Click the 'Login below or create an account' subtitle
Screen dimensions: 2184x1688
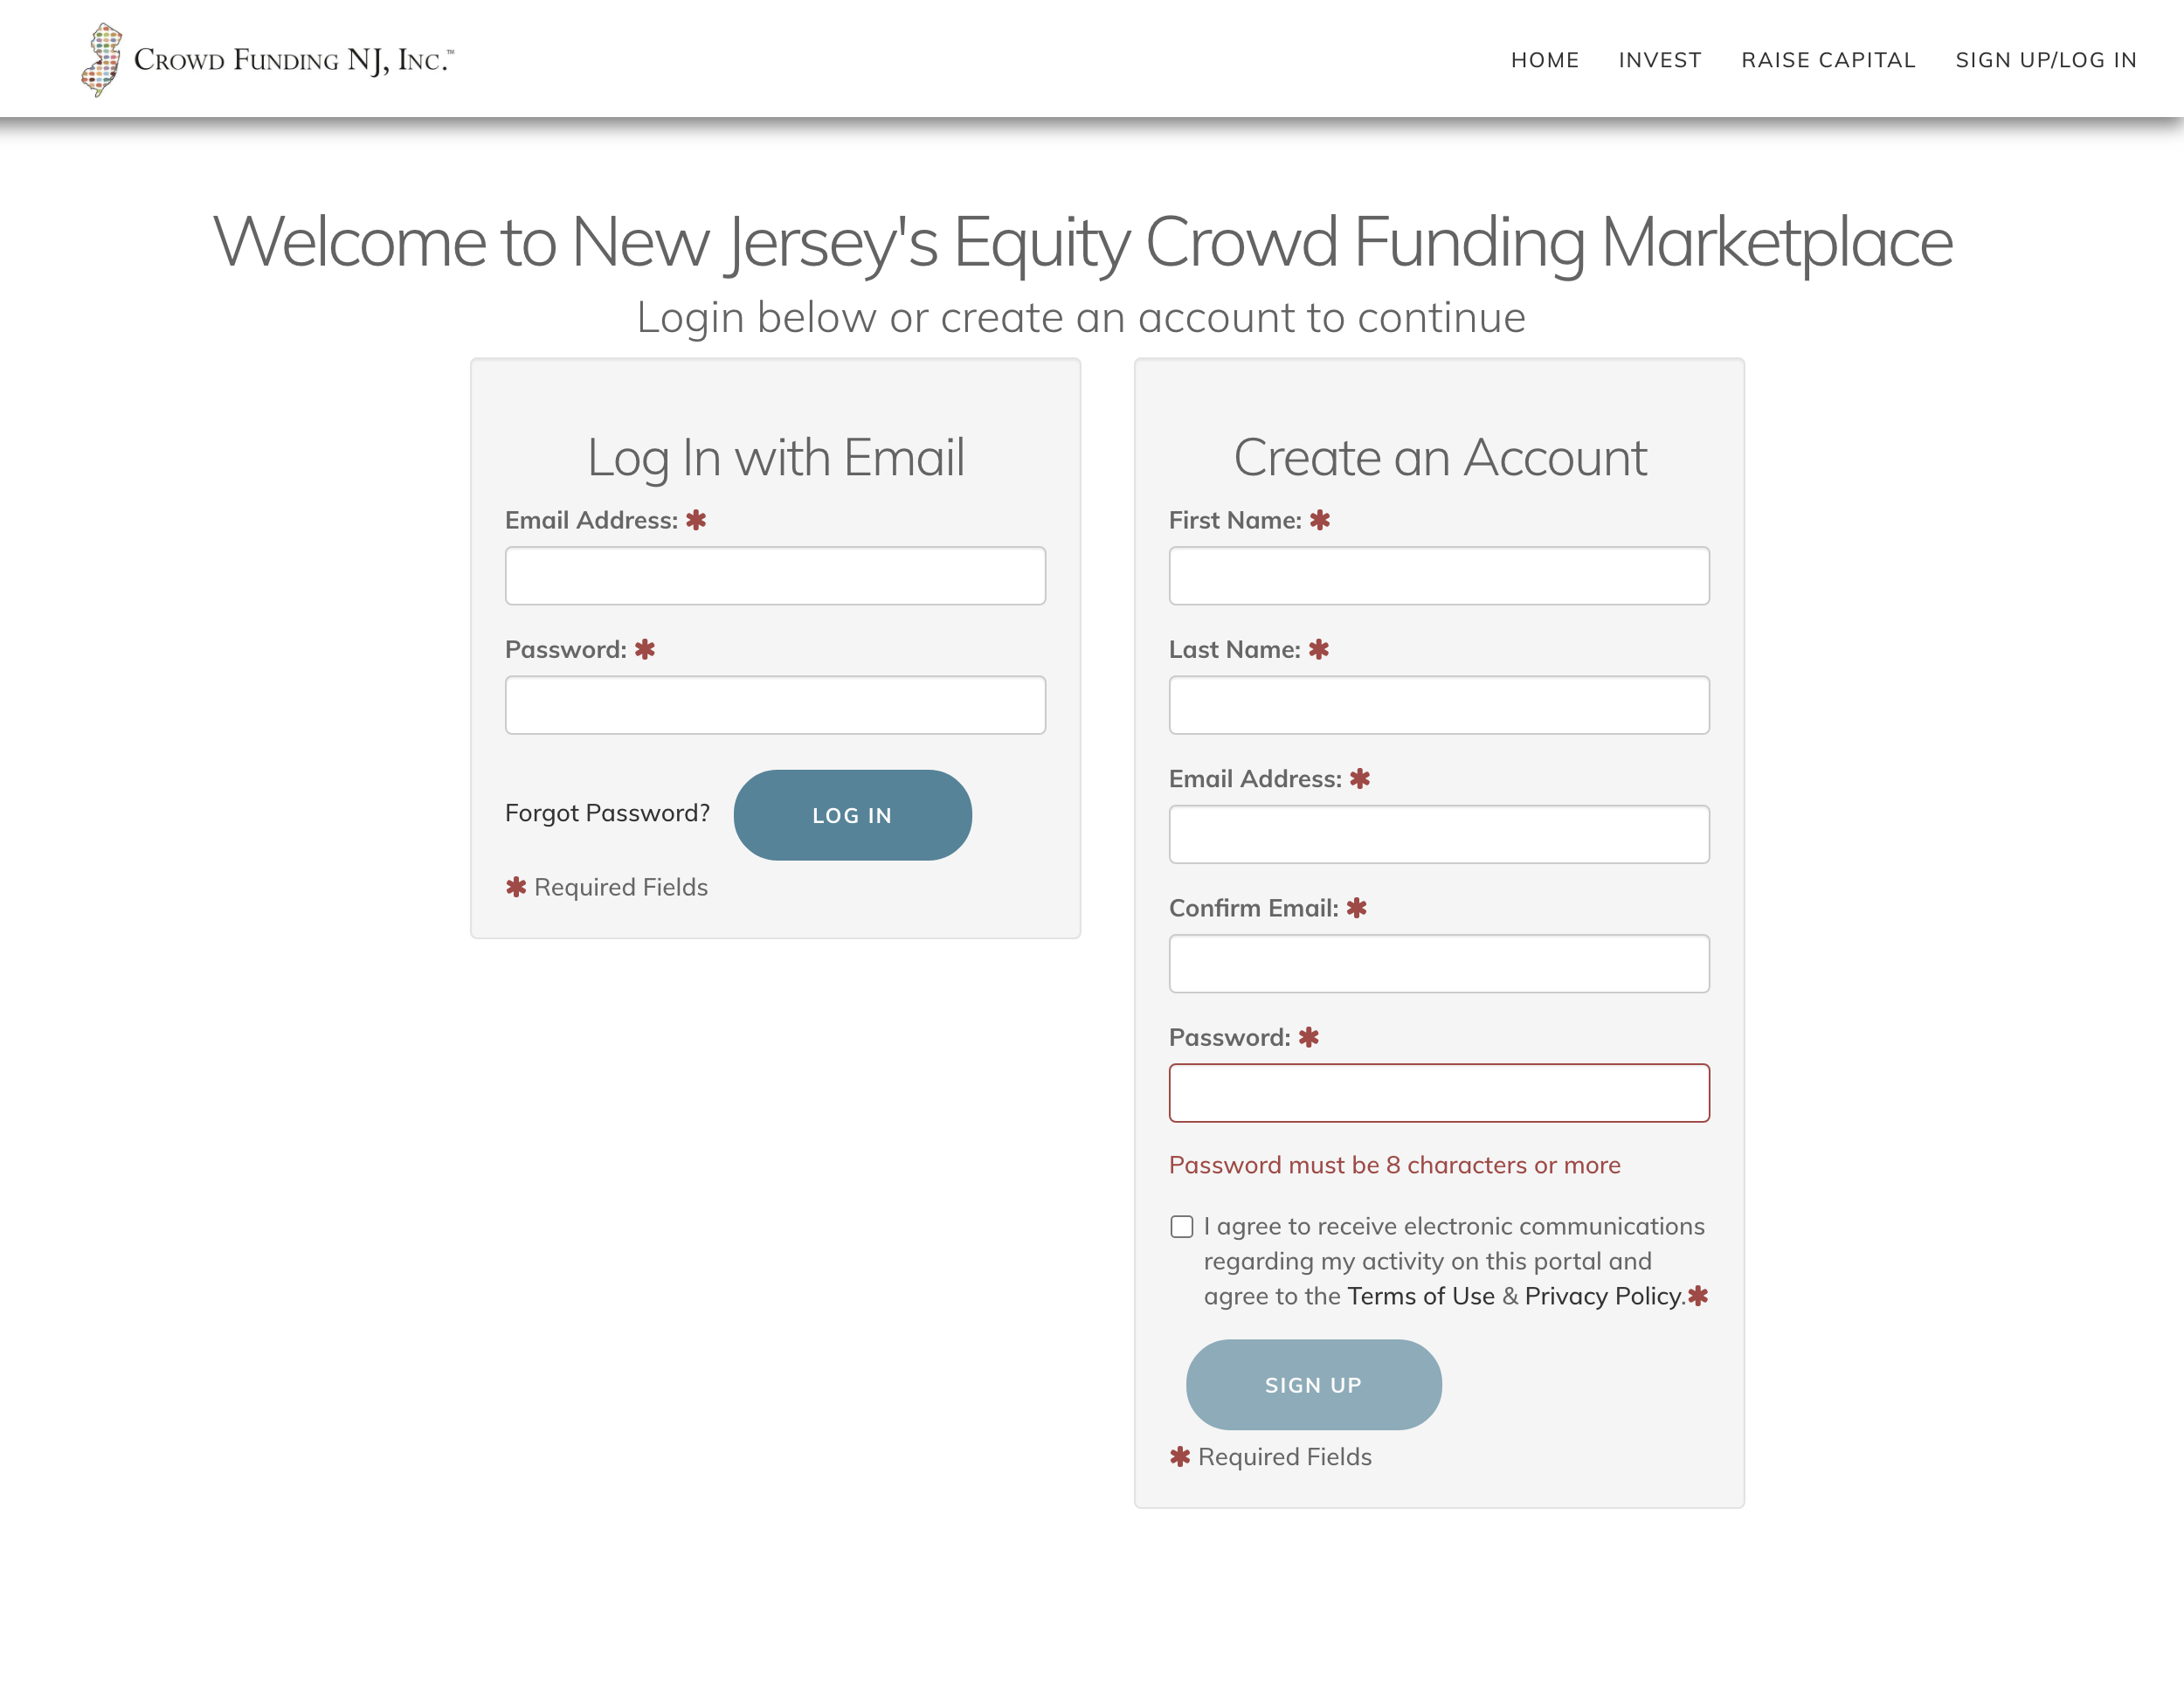tap(1081, 318)
